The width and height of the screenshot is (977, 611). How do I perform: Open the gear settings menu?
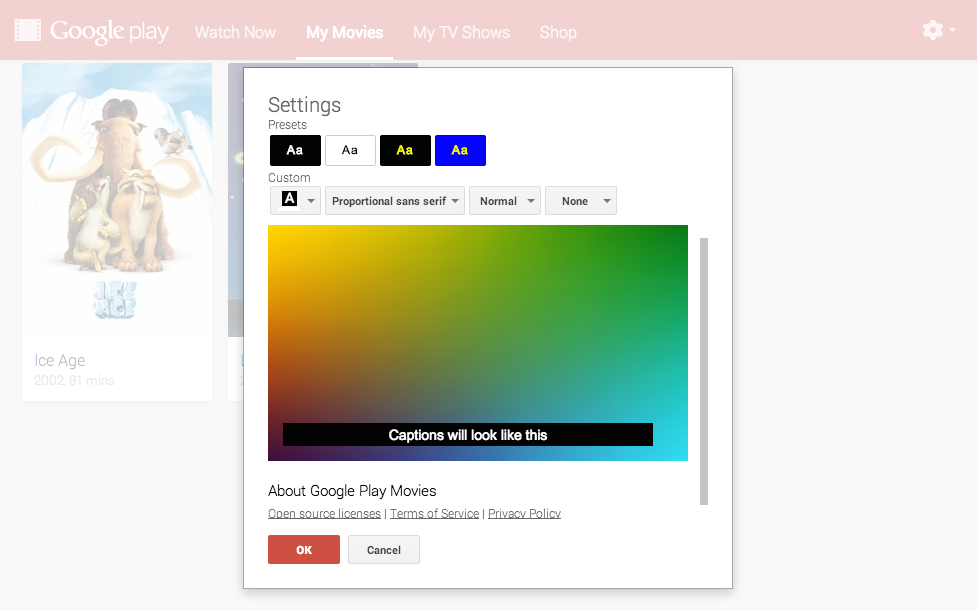click(x=937, y=31)
